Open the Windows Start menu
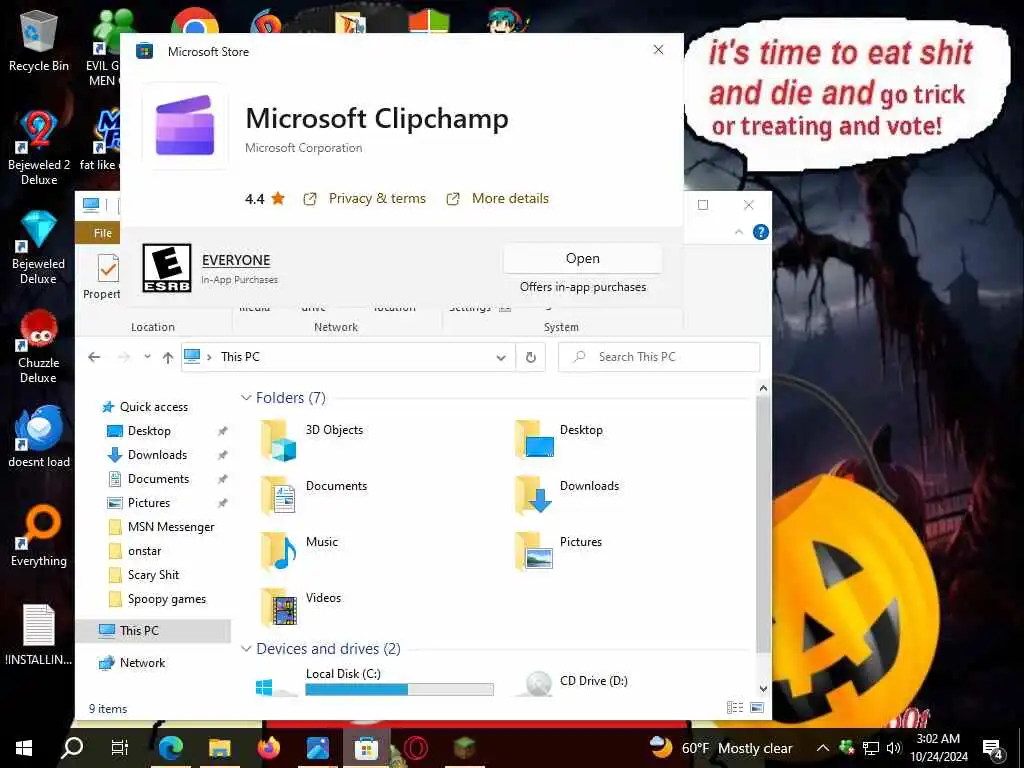The width and height of the screenshot is (1024, 768). pyautogui.click(x=24, y=748)
